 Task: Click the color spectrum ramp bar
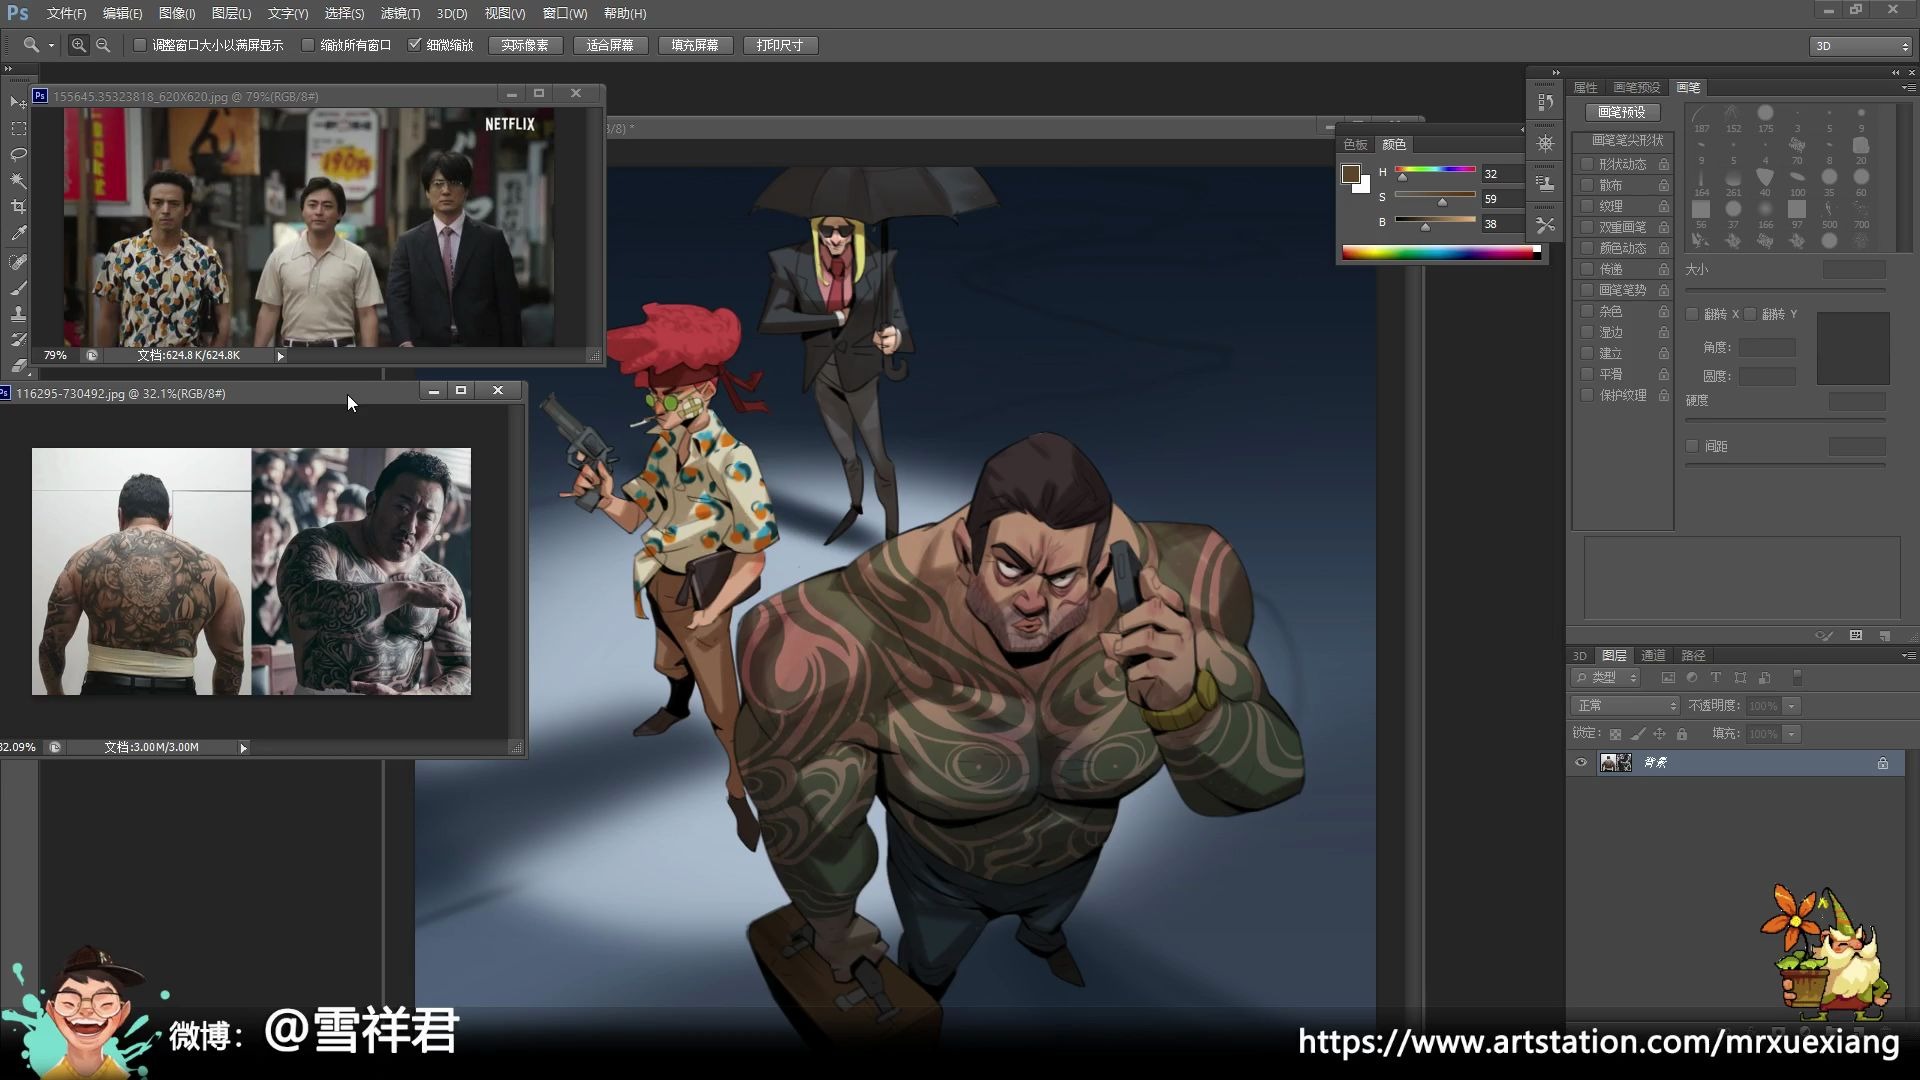tap(1441, 253)
